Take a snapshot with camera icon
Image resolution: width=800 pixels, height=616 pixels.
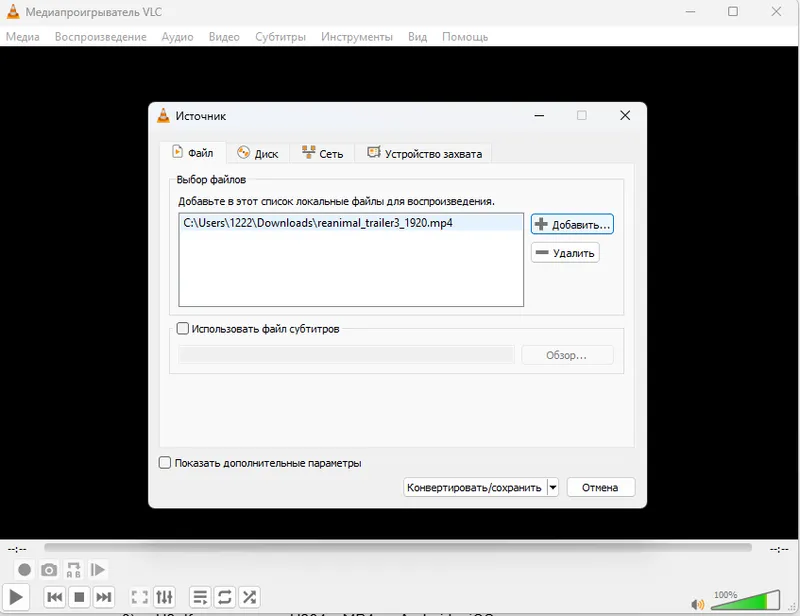[x=49, y=570]
